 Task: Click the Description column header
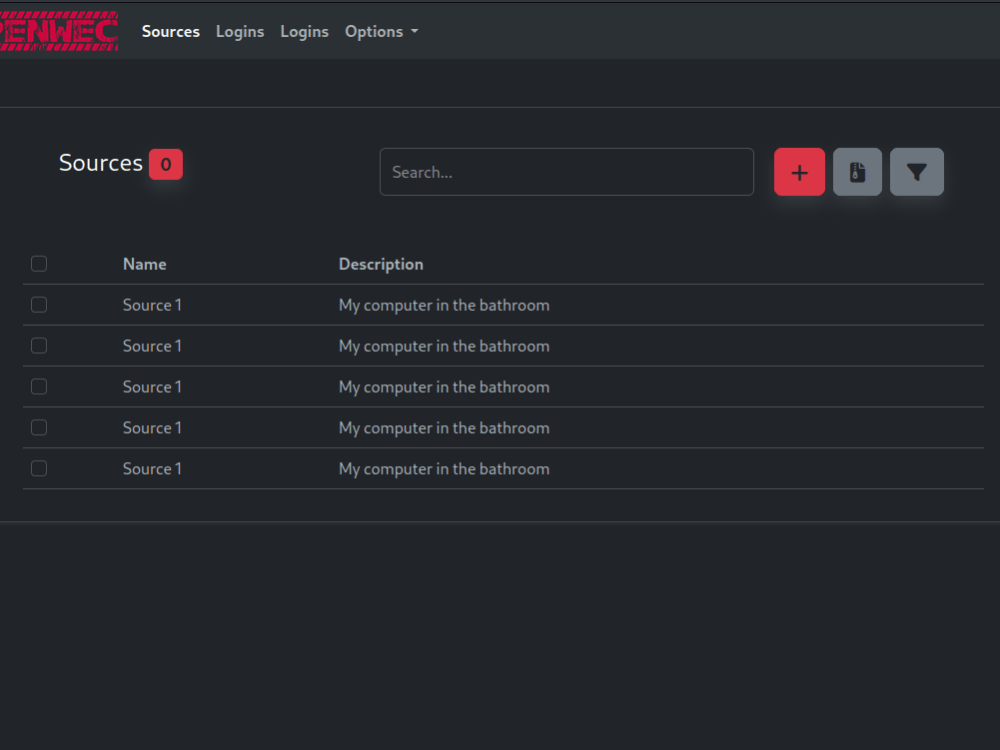pyautogui.click(x=381, y=263)
